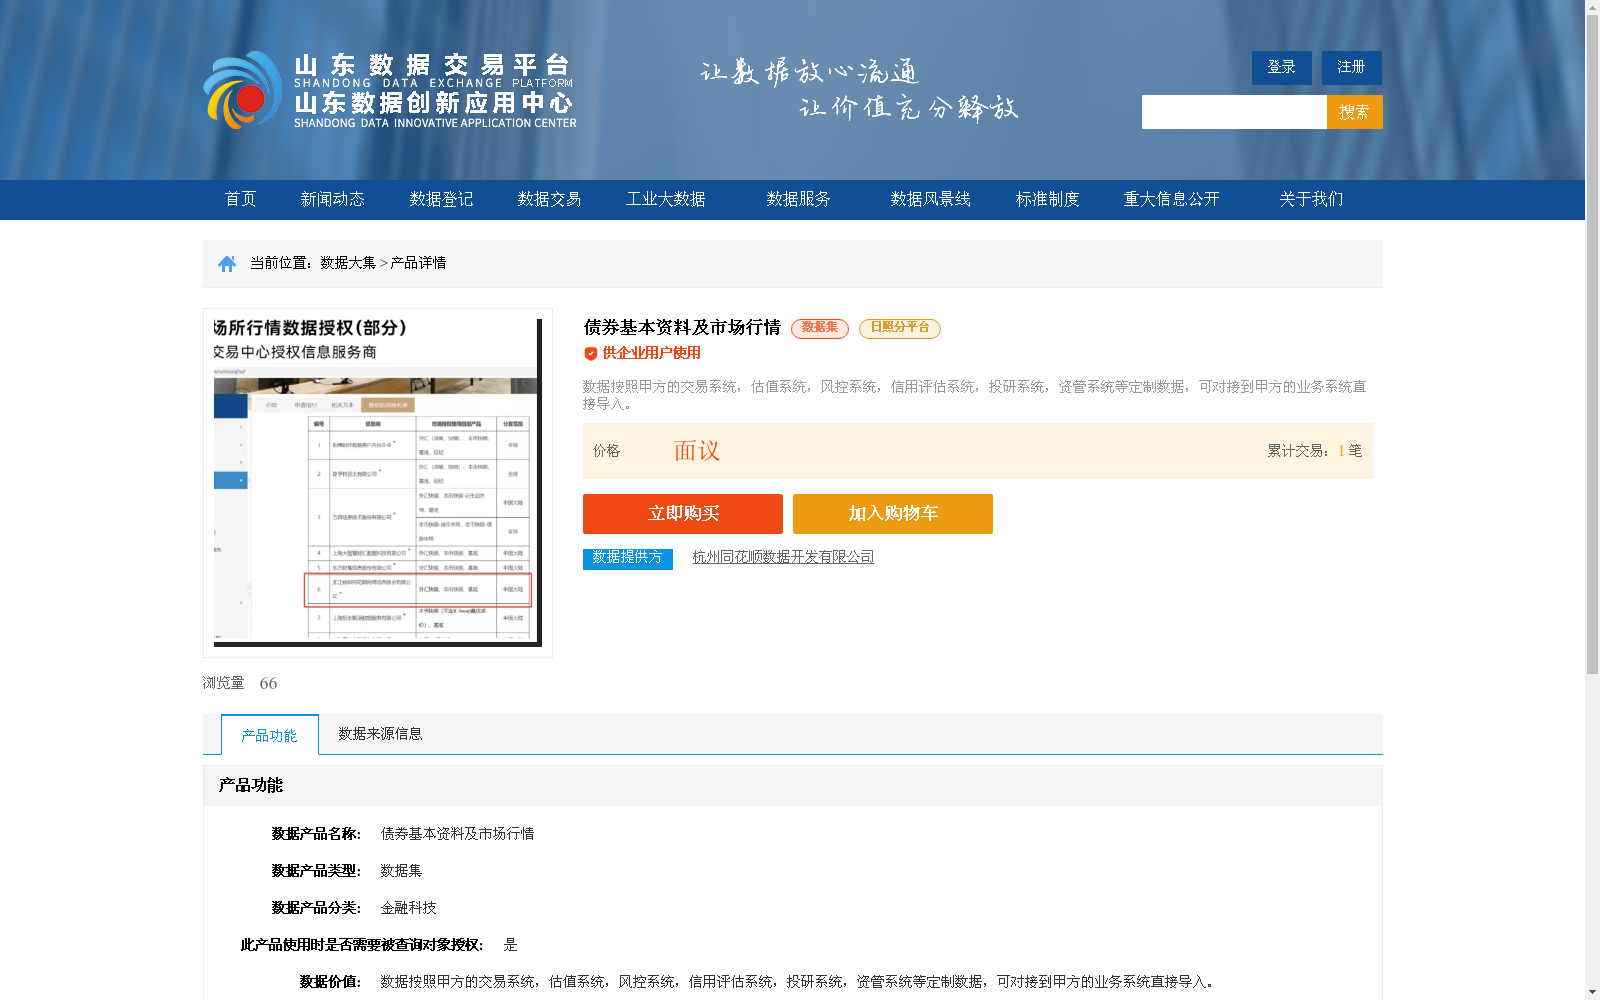The width and height of the screenshot is (1600, 1000).
Task: Click the 产品详情 breadcrumb text
Action: click(x=418, y=263)
